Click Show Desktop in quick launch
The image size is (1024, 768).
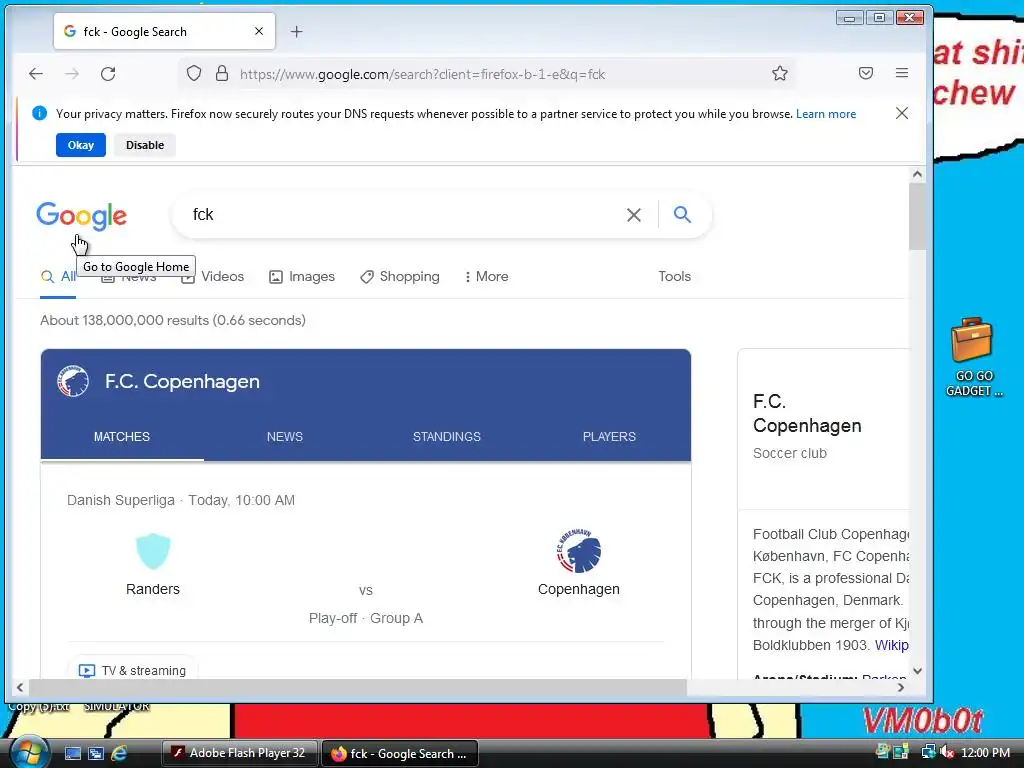click(x=72, y=754)
